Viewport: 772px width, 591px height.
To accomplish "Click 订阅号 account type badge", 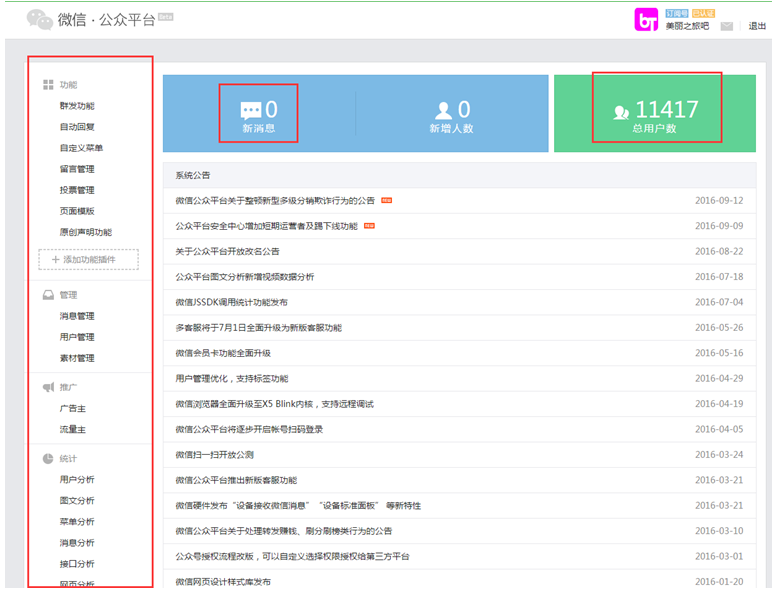I will [x=676, y=13].
